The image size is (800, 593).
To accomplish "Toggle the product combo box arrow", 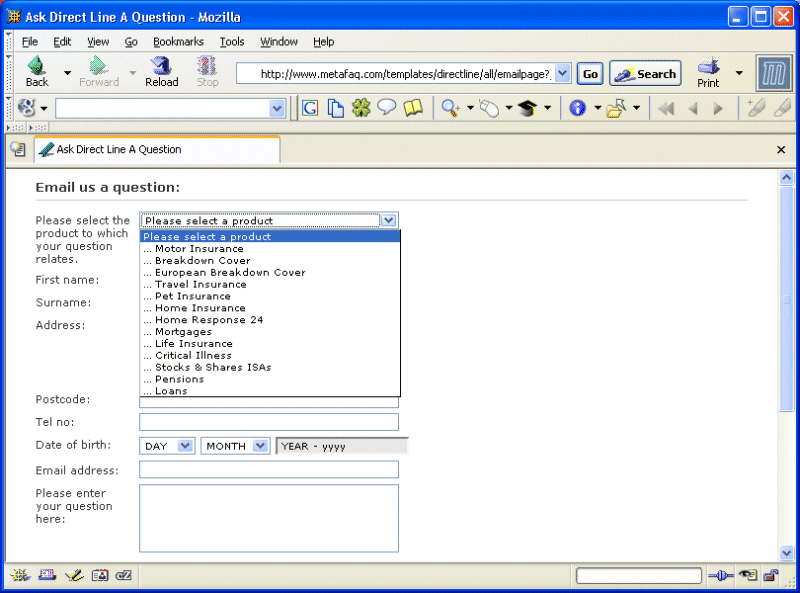I will [388, 220].
